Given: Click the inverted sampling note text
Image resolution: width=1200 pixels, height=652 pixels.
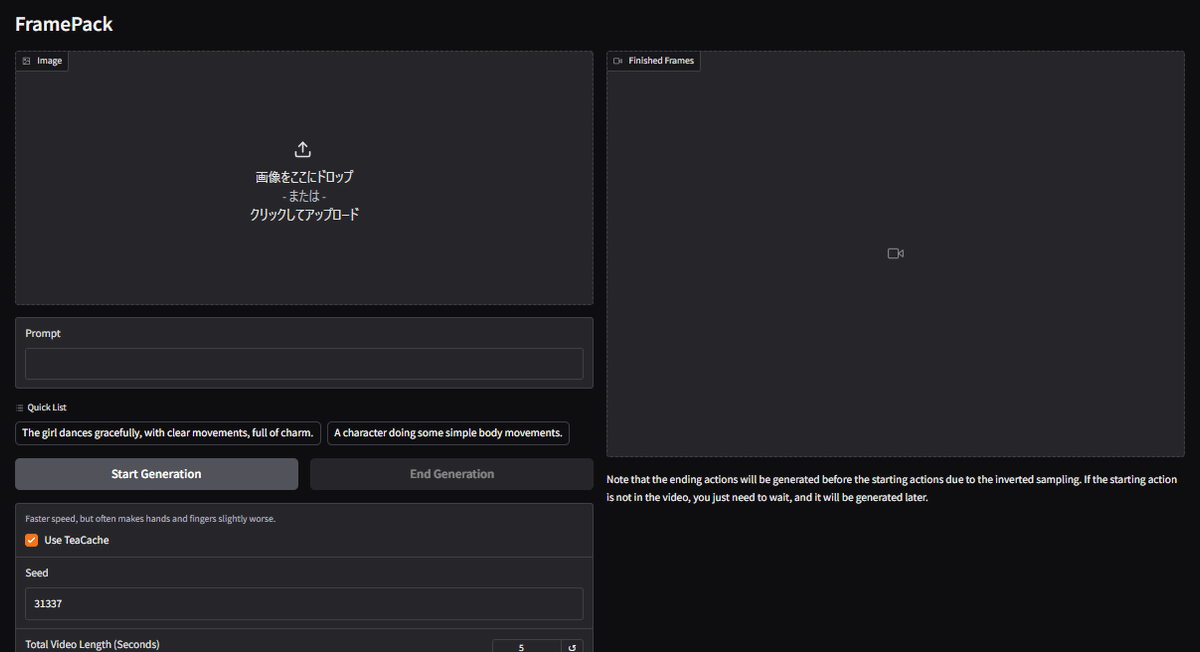Looking at the screenshot, I should click(x=892, y=488).
